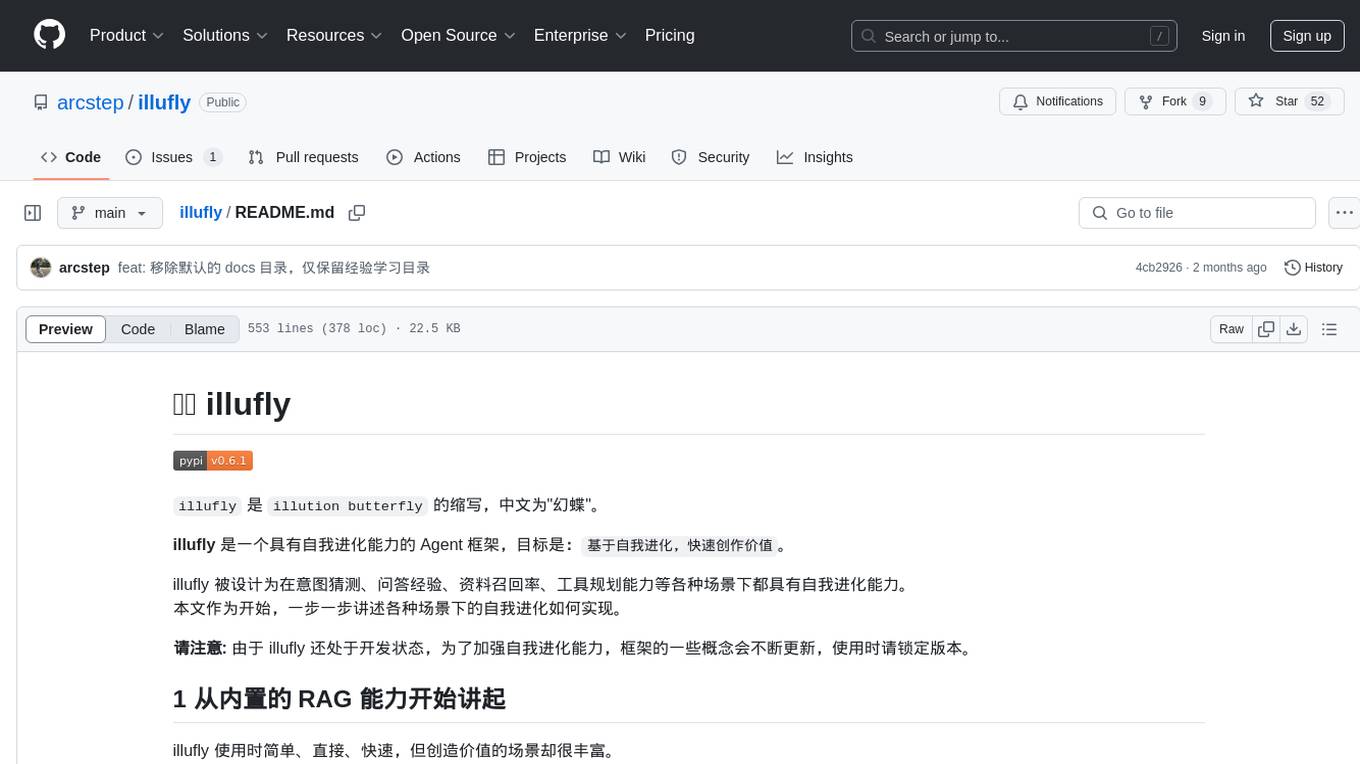Select the Code tab
The image size is (1360, 764).
click(71, 157)
